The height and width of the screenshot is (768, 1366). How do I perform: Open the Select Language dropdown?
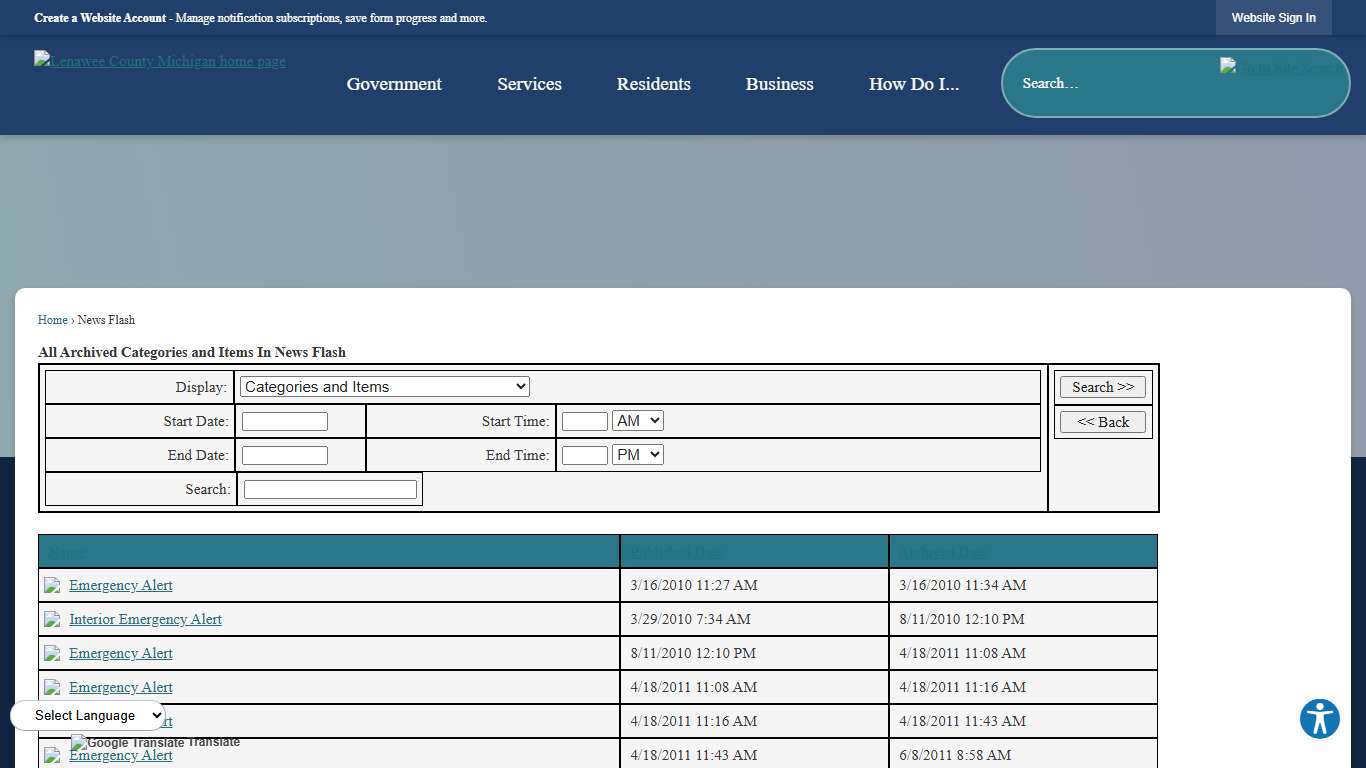(88, 716)
